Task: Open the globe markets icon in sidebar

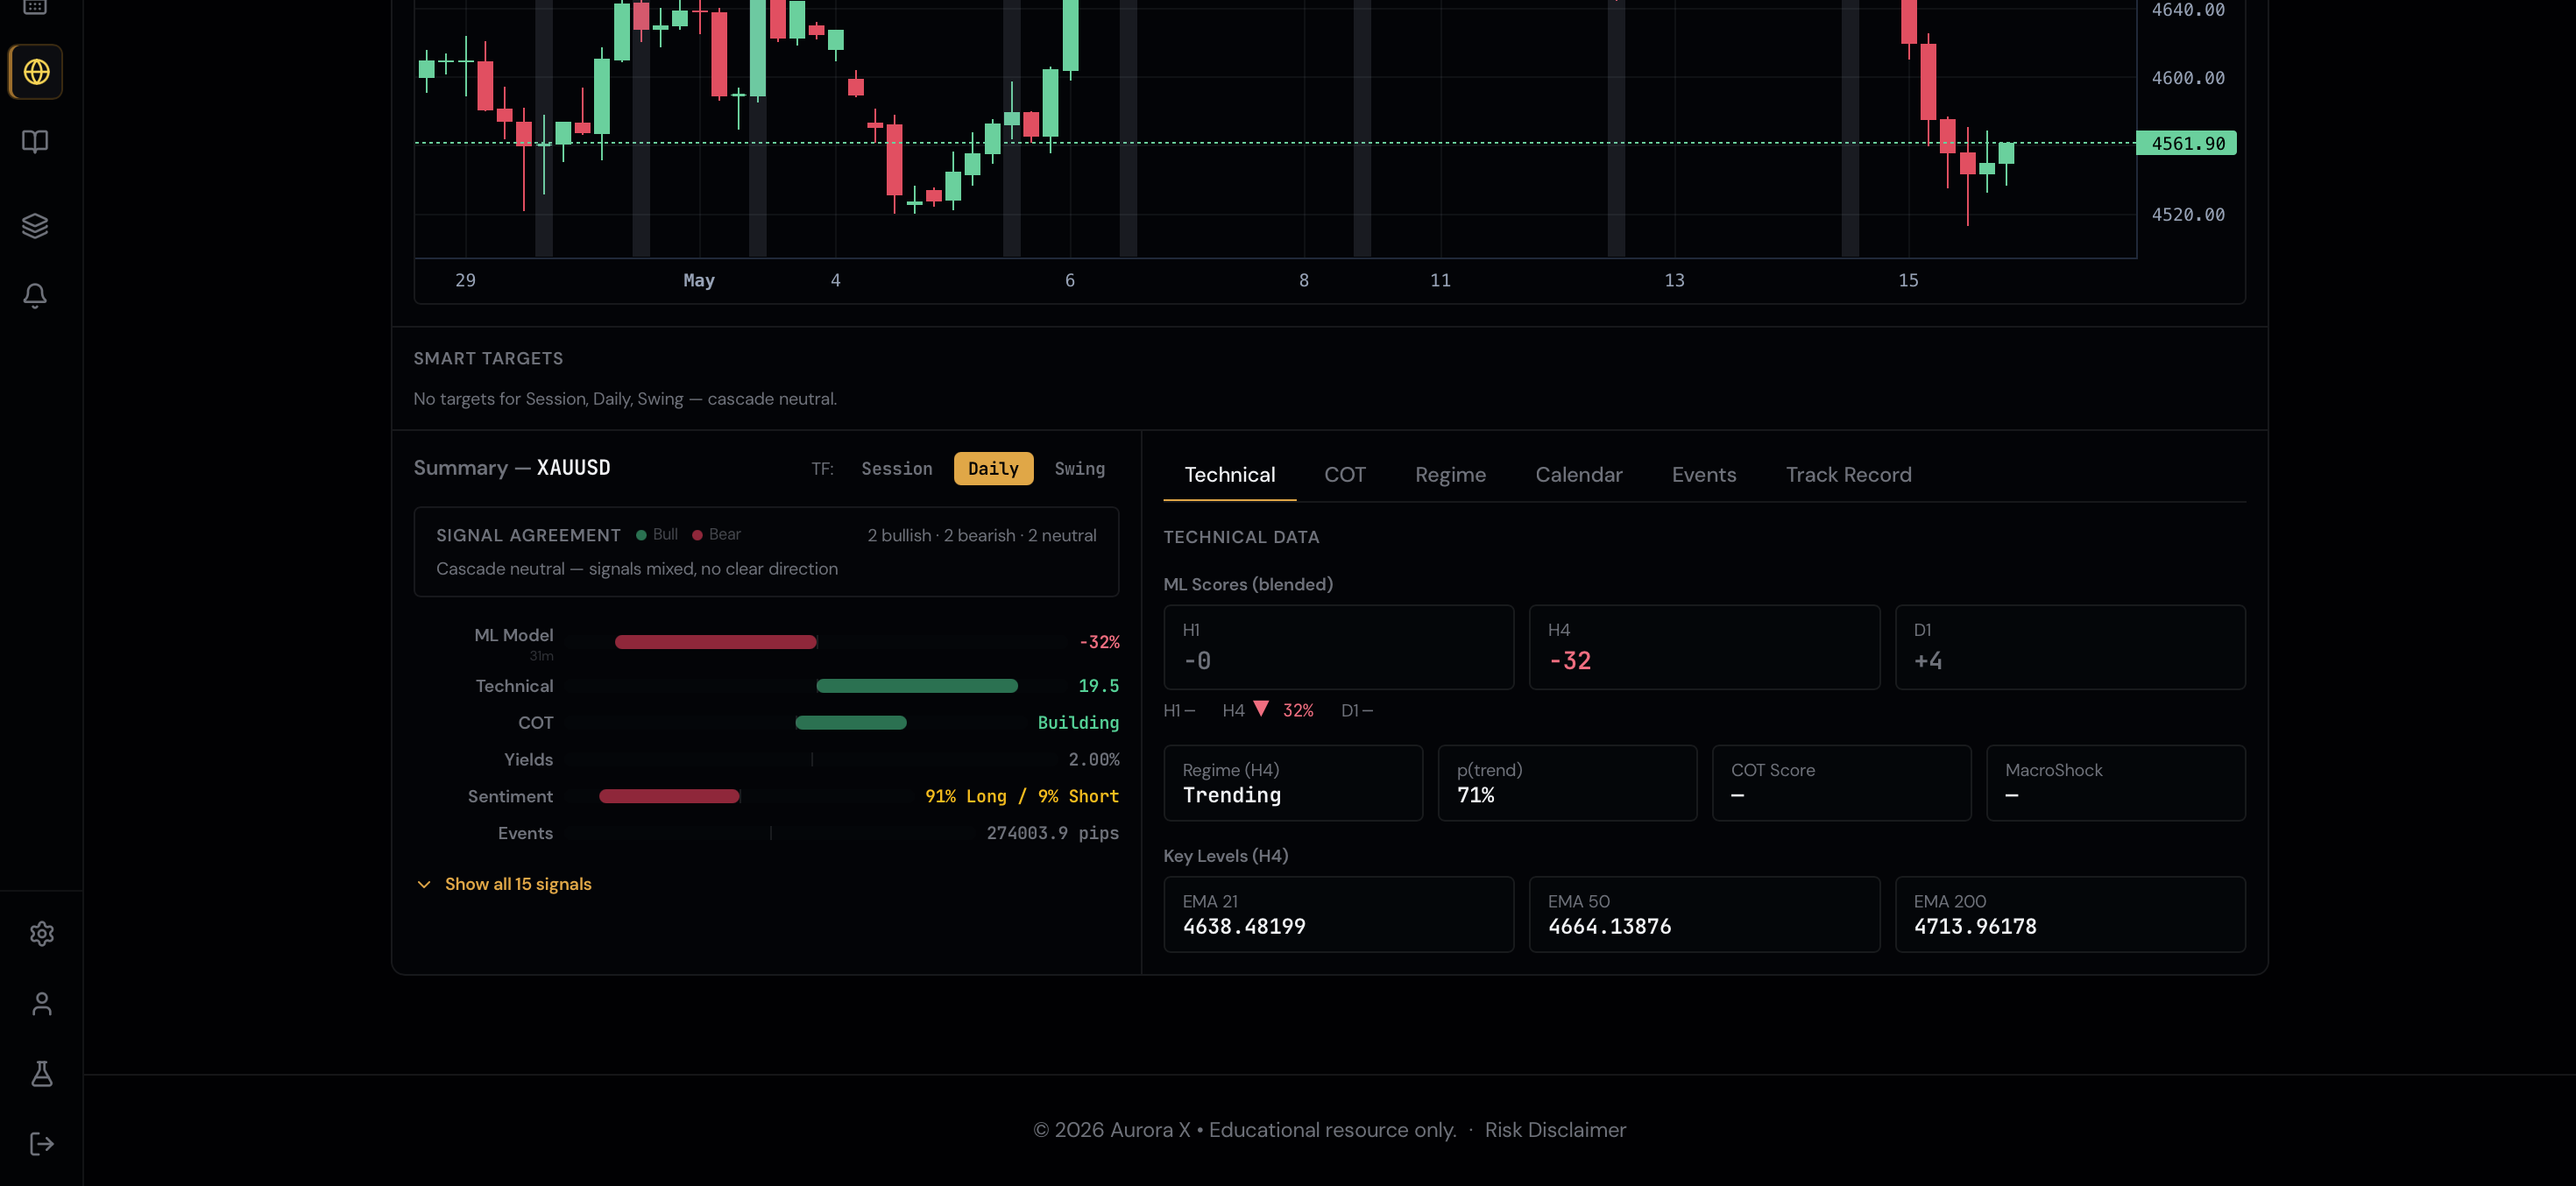Action: [36, 72]
